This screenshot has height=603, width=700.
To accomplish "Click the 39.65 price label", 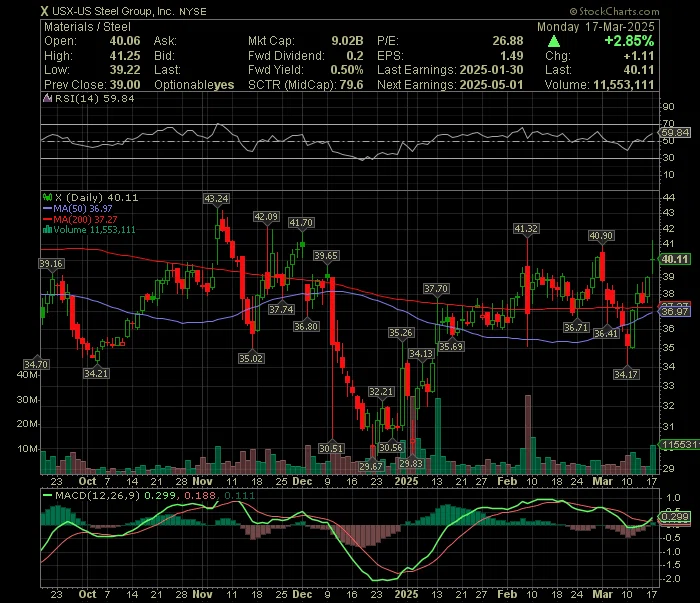I will coord(326,256).
